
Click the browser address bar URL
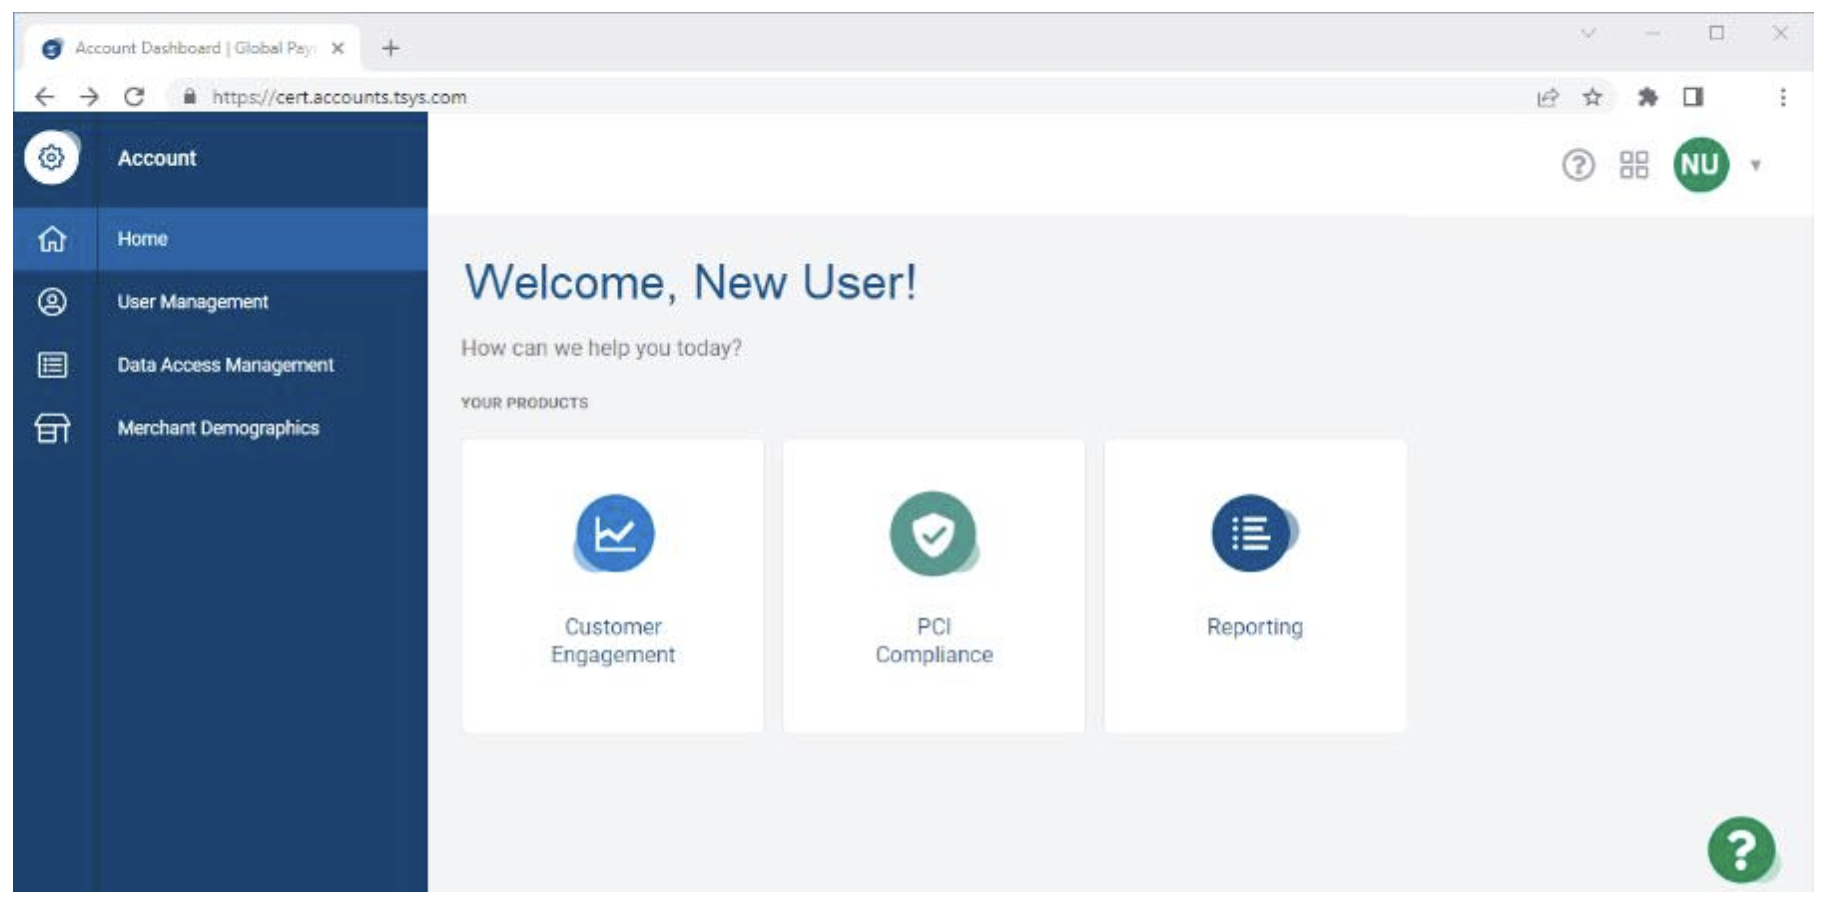[x=340, y=97]
